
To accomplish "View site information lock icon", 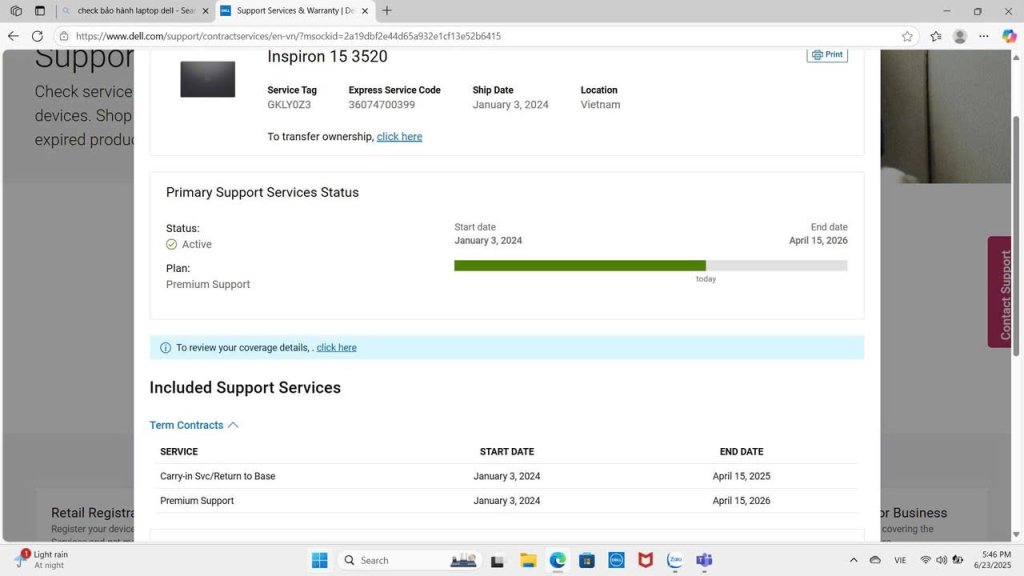I will click(63, 36).
